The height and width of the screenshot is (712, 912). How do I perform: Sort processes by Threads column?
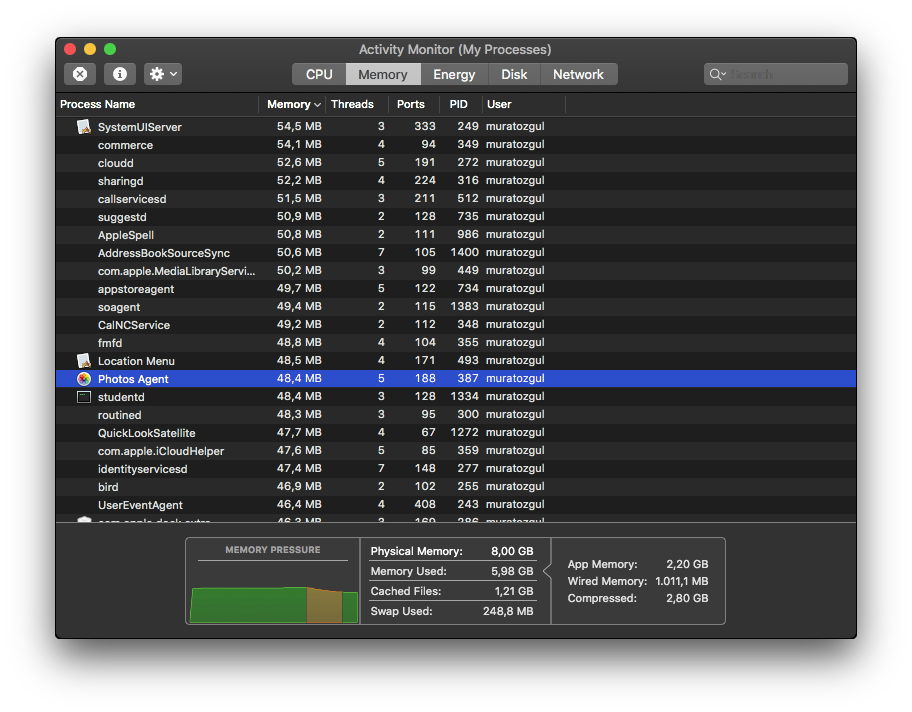352,104
